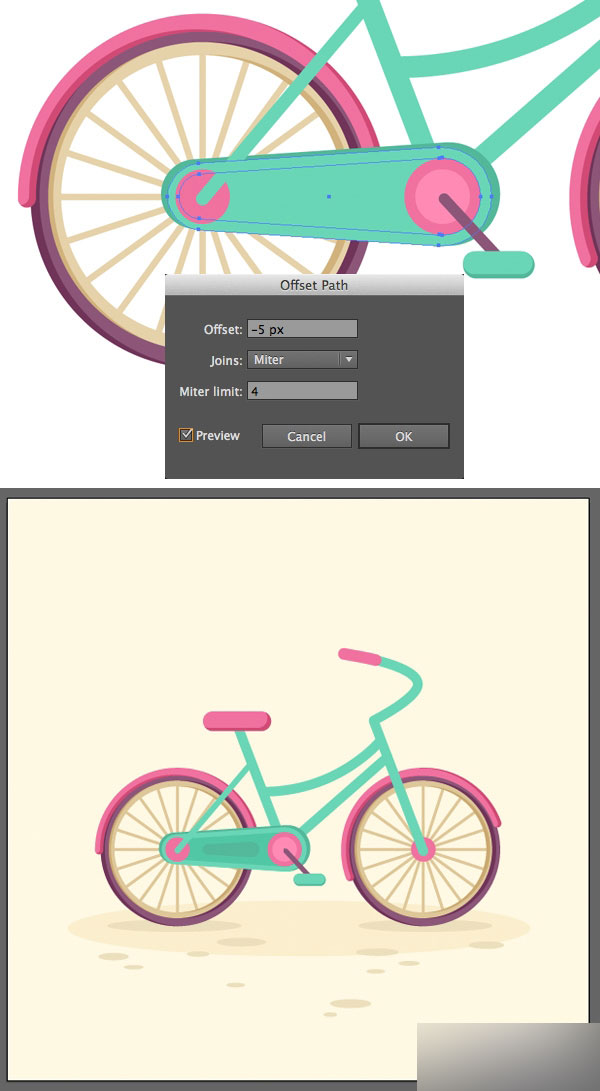The height and width of the screenshot is (1091, 600).
Task: Click the Offset value input field
Action: [302, 328]
